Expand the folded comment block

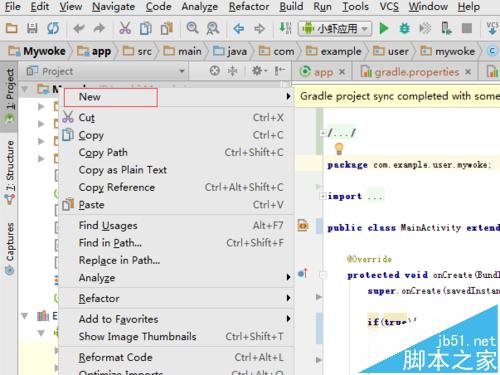[x=322, y=133]
